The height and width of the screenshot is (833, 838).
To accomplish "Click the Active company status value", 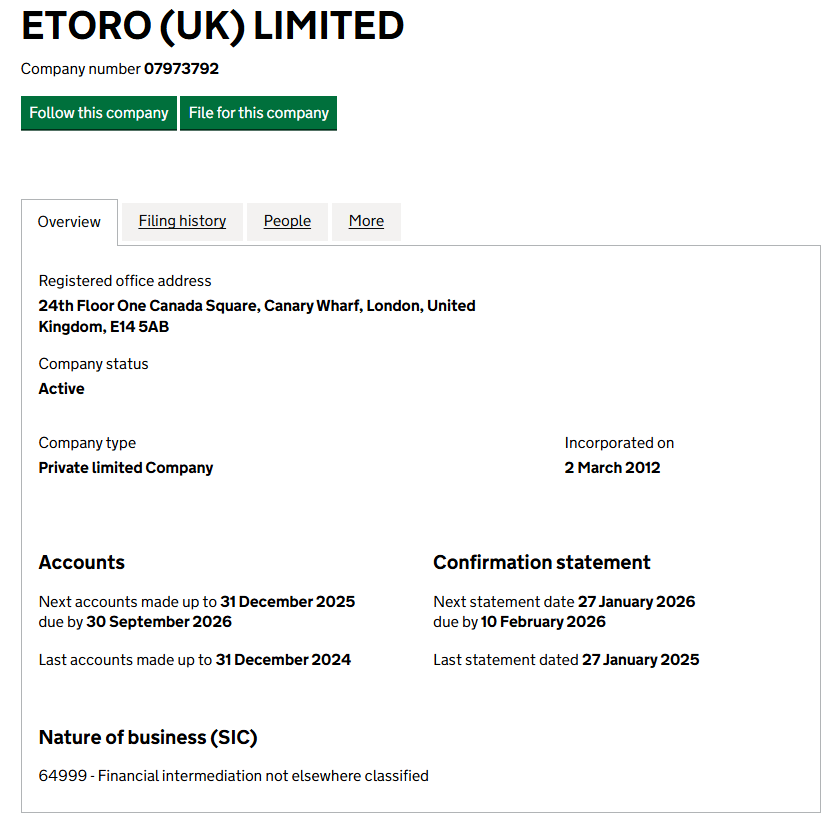I will (x=62, y=389).
